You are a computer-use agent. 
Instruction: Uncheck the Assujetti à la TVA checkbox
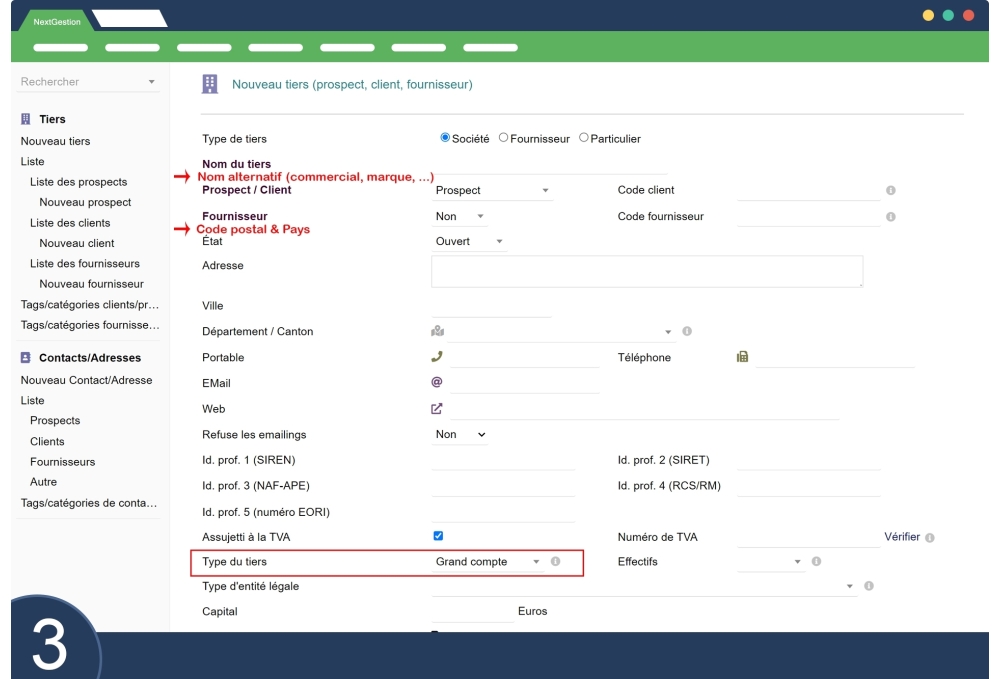[438, 536]
